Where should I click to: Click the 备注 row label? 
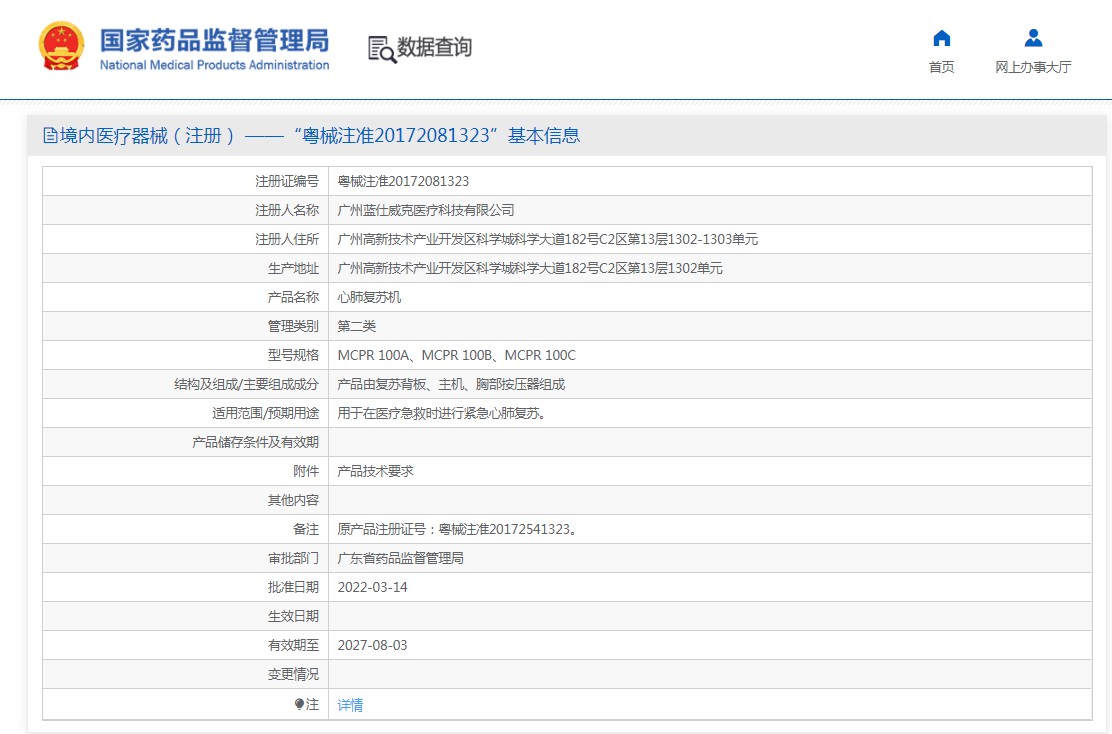pos(306,530)
